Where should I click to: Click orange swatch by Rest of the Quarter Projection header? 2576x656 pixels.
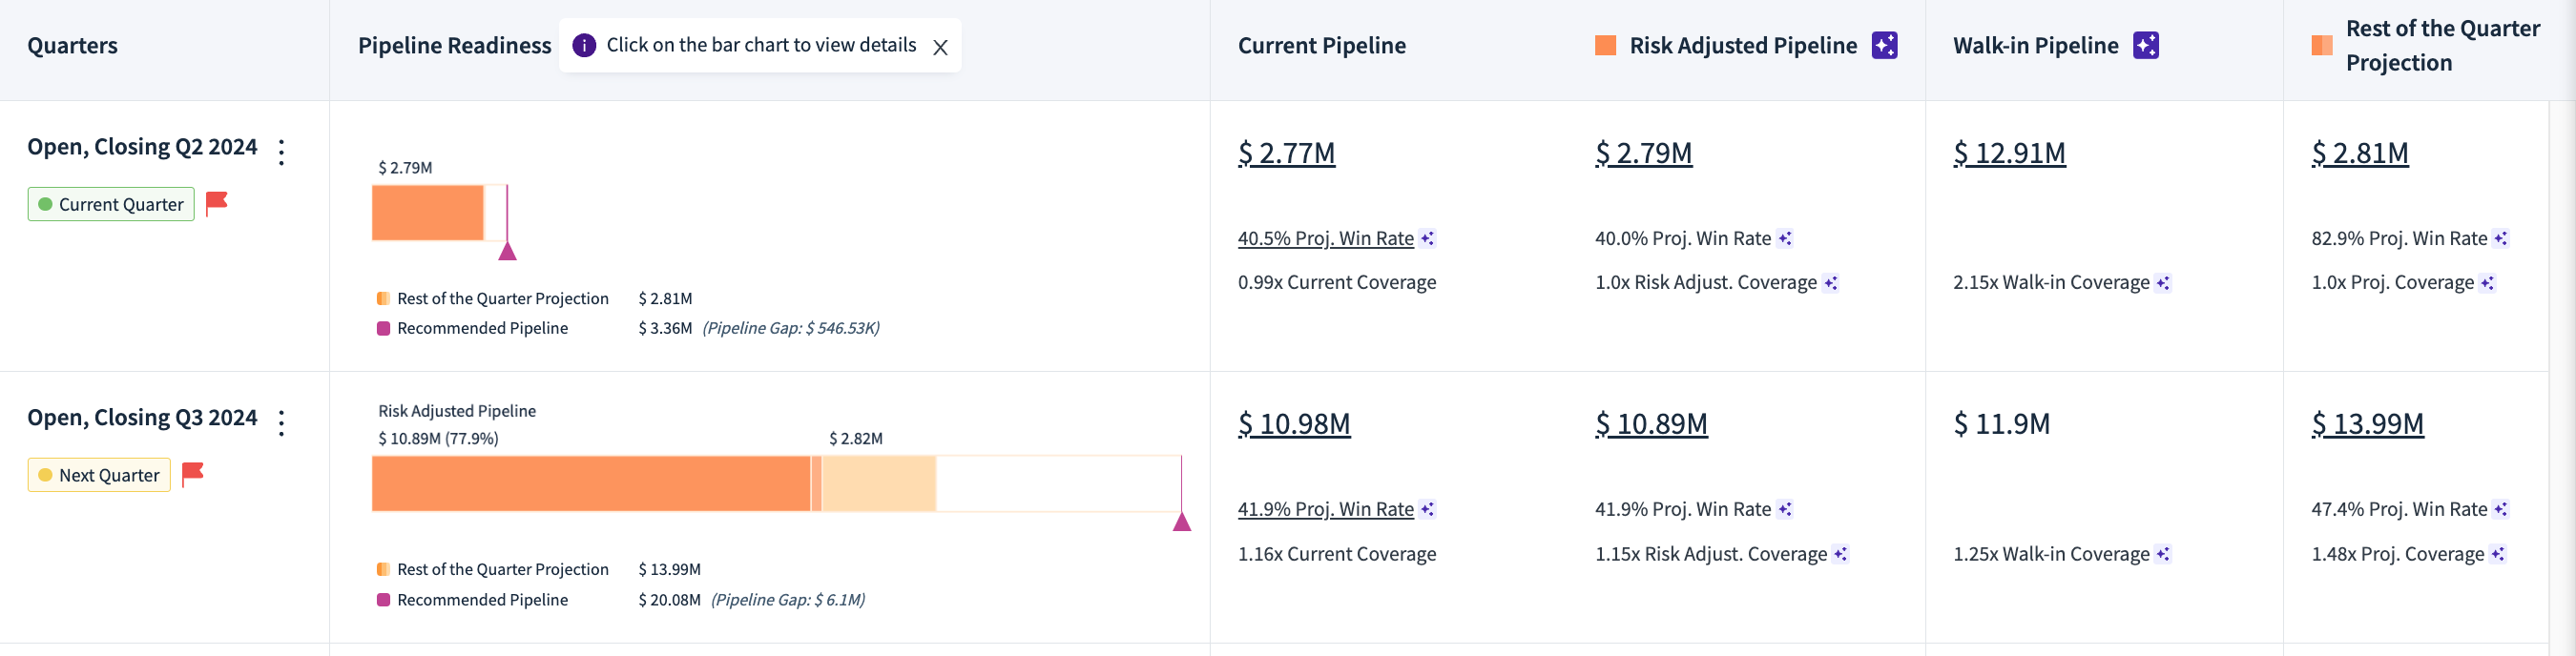pyautogui.click(x=2322, y=45)
